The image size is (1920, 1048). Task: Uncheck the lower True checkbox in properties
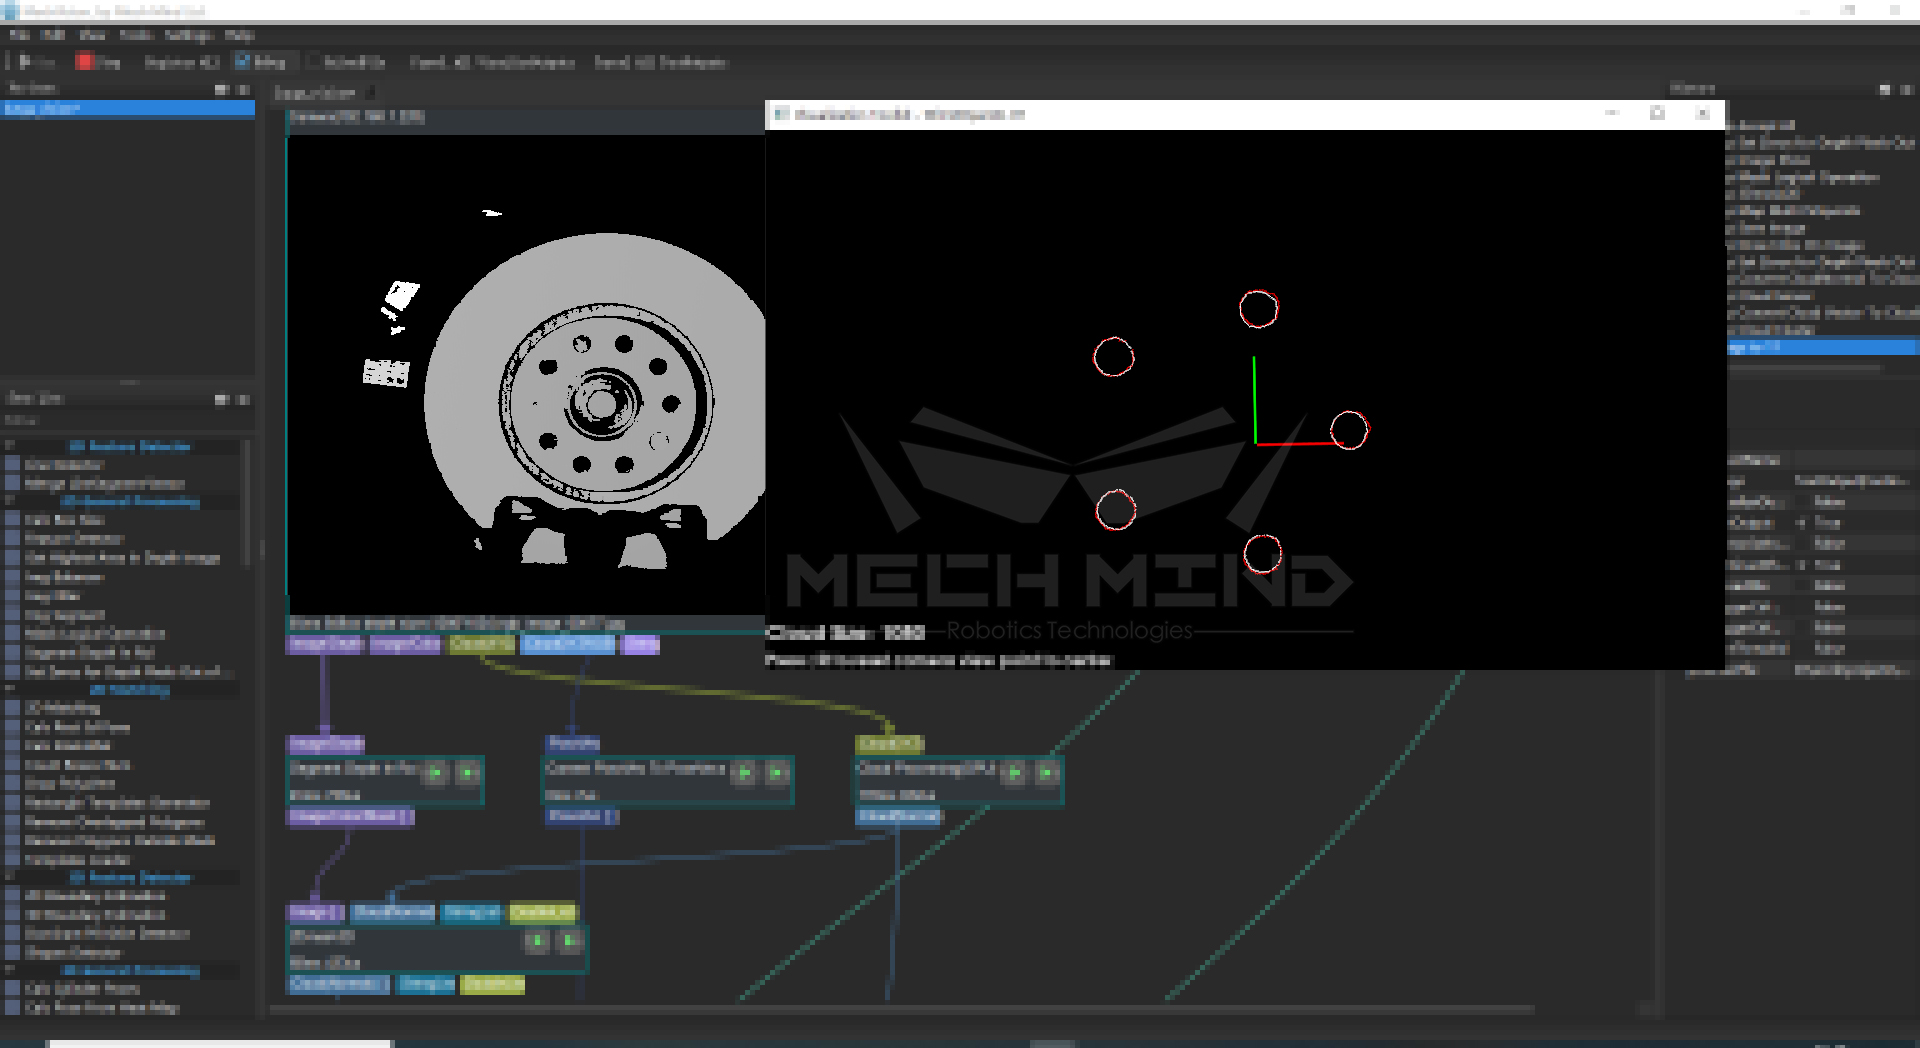pyautogui.click(x=1802, y=565)
